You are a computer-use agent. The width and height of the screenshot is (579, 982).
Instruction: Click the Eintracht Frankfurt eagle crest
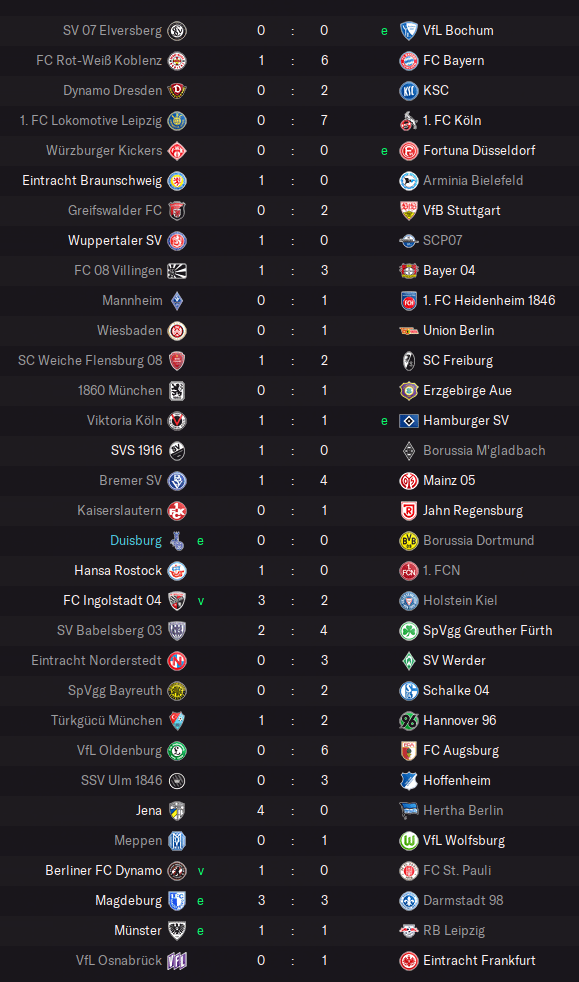tap(408, 961)
